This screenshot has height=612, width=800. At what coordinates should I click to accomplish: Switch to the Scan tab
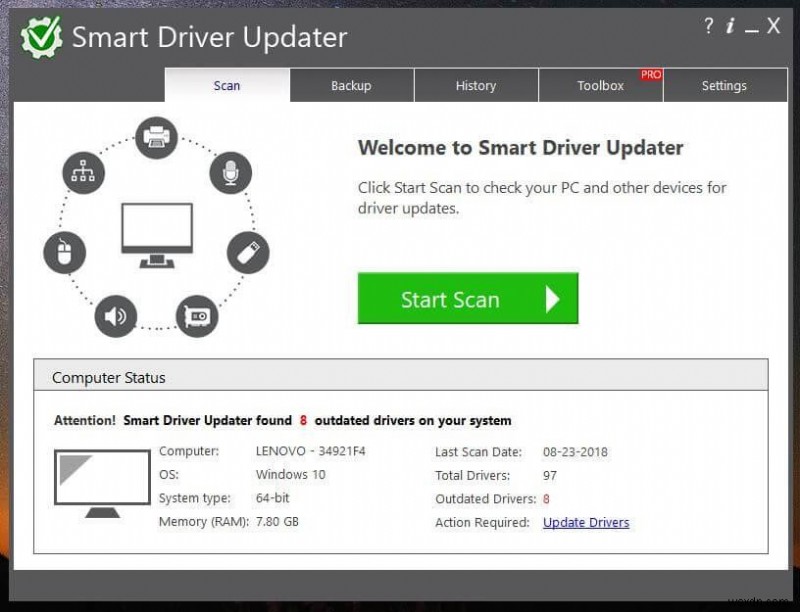(227, 85)
